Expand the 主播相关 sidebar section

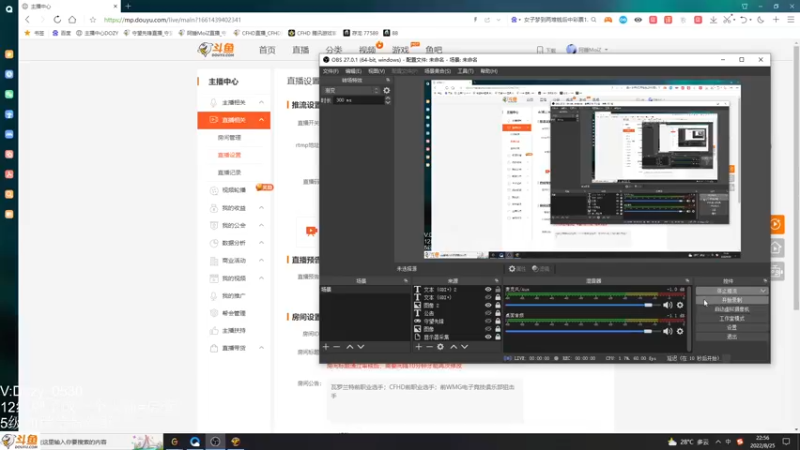[261, 103]
